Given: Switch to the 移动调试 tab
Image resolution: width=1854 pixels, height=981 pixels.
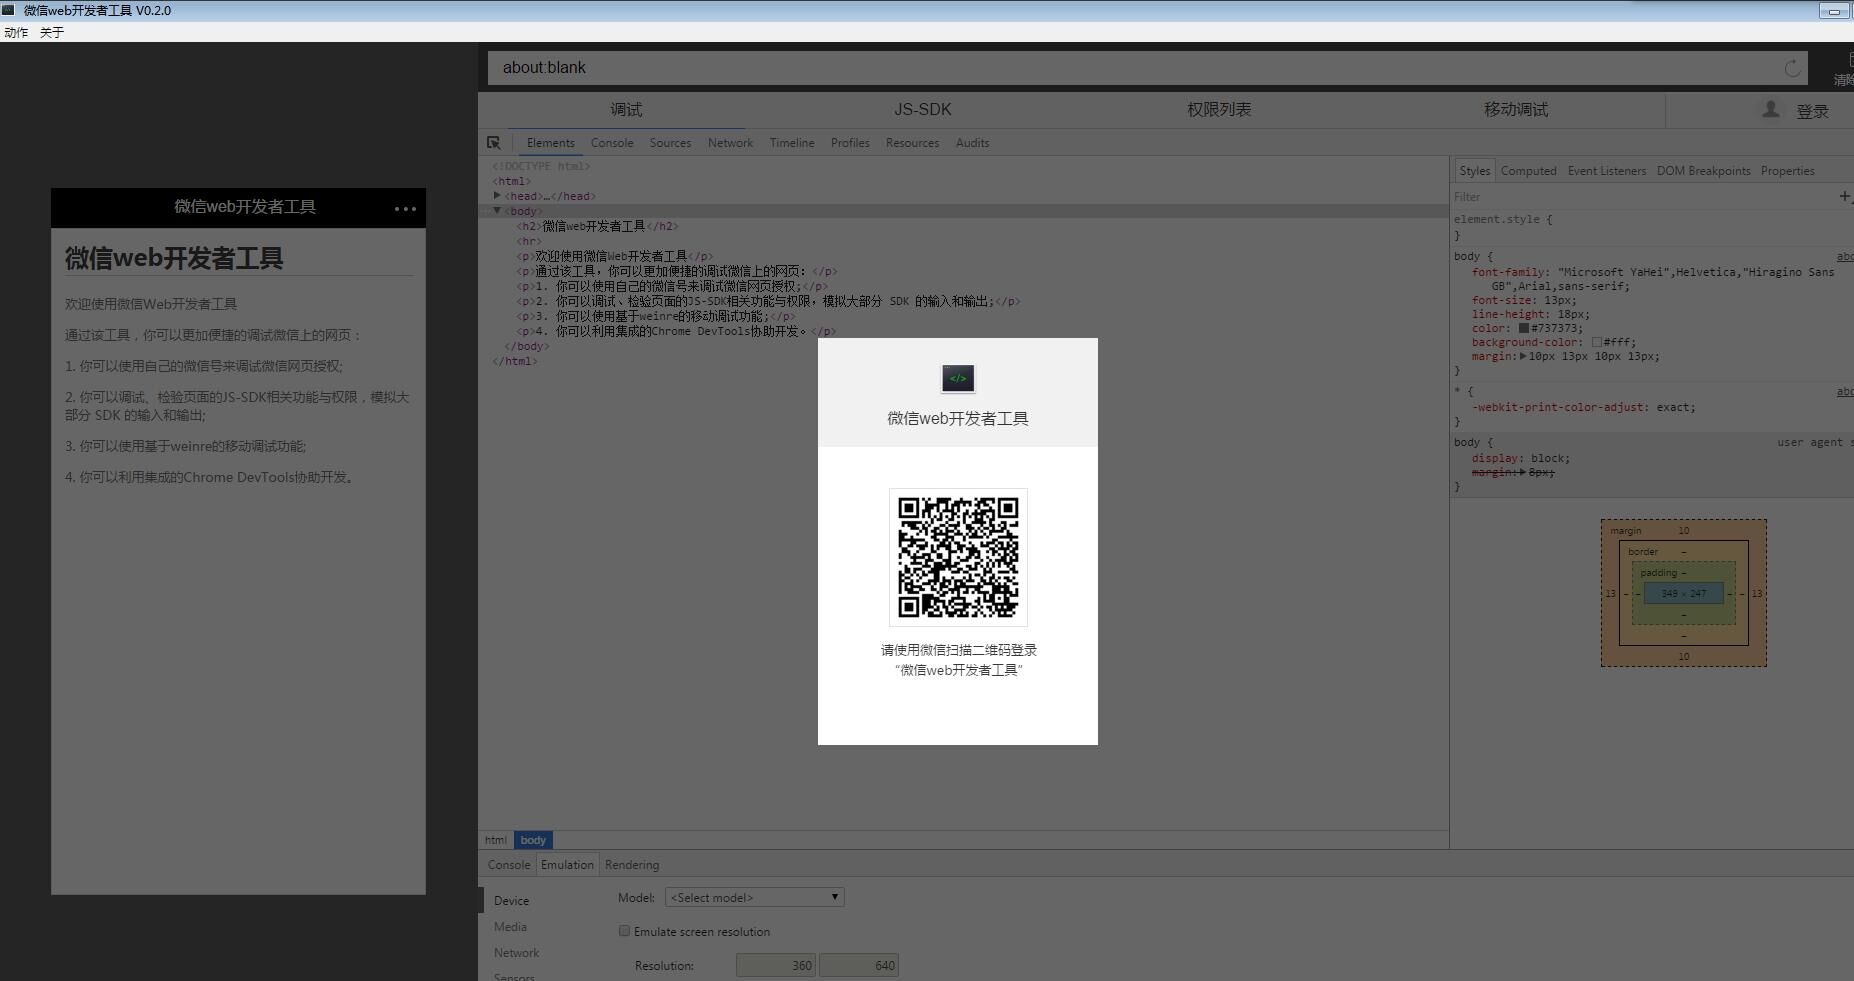Looking at the screenshot, I should 1515,110.
